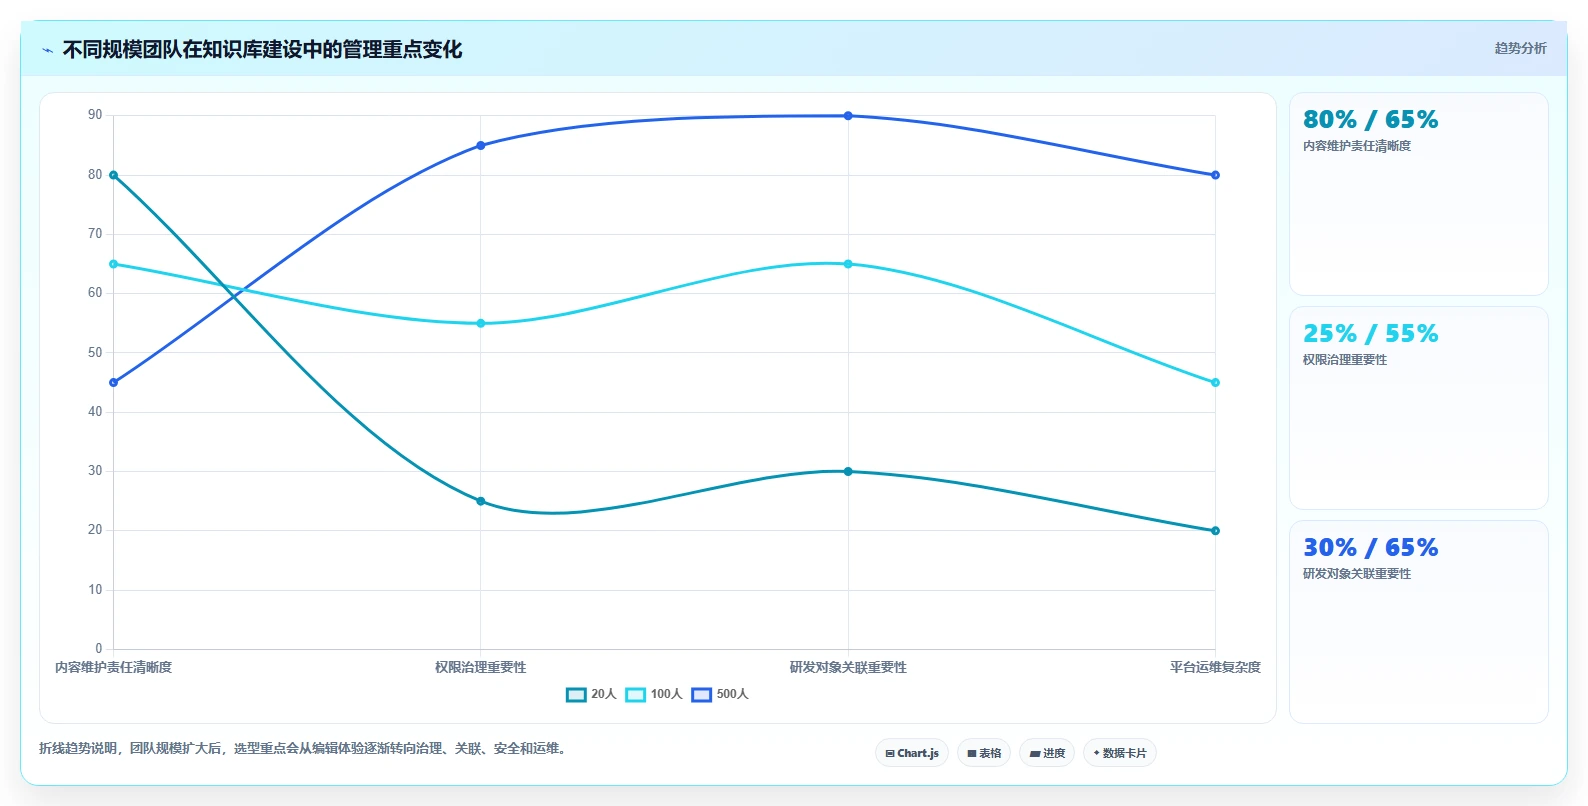Click the 折线趋势说明 footer description
Image resolution: width=1588 pixels, height=806 pixels.
point(305,748)
